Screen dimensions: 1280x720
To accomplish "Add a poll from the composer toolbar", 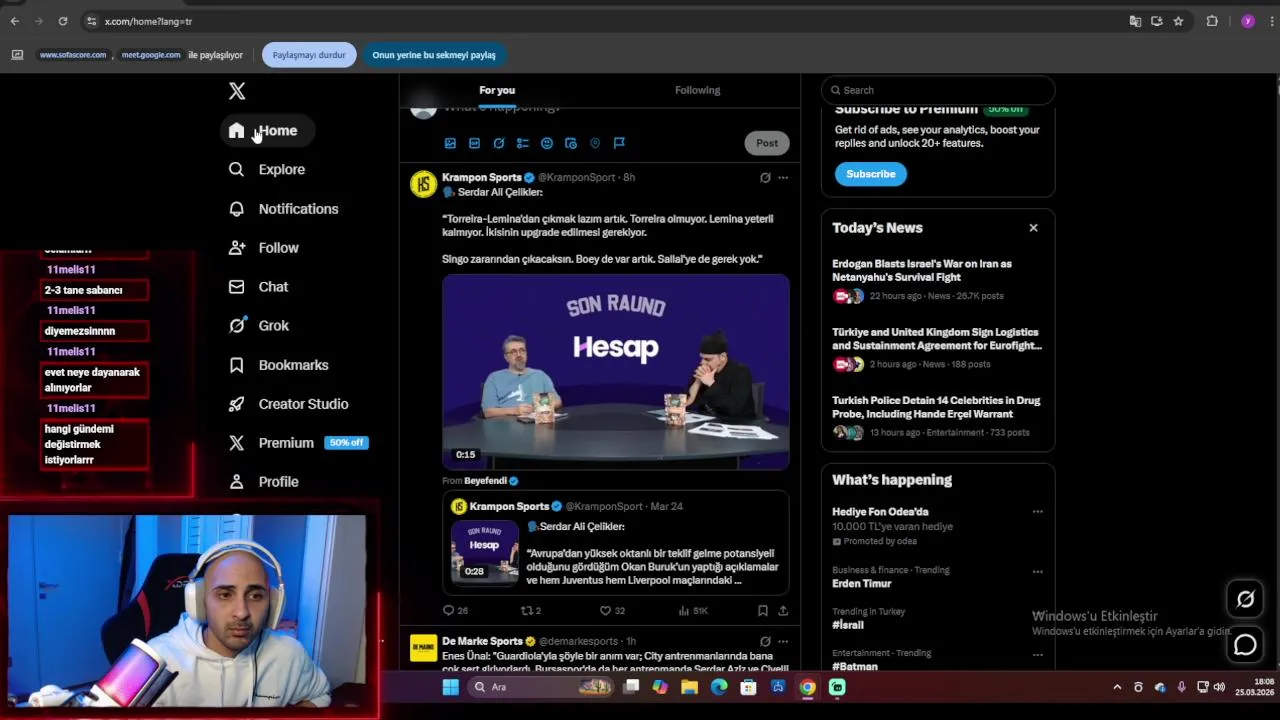I will [522, 143].
